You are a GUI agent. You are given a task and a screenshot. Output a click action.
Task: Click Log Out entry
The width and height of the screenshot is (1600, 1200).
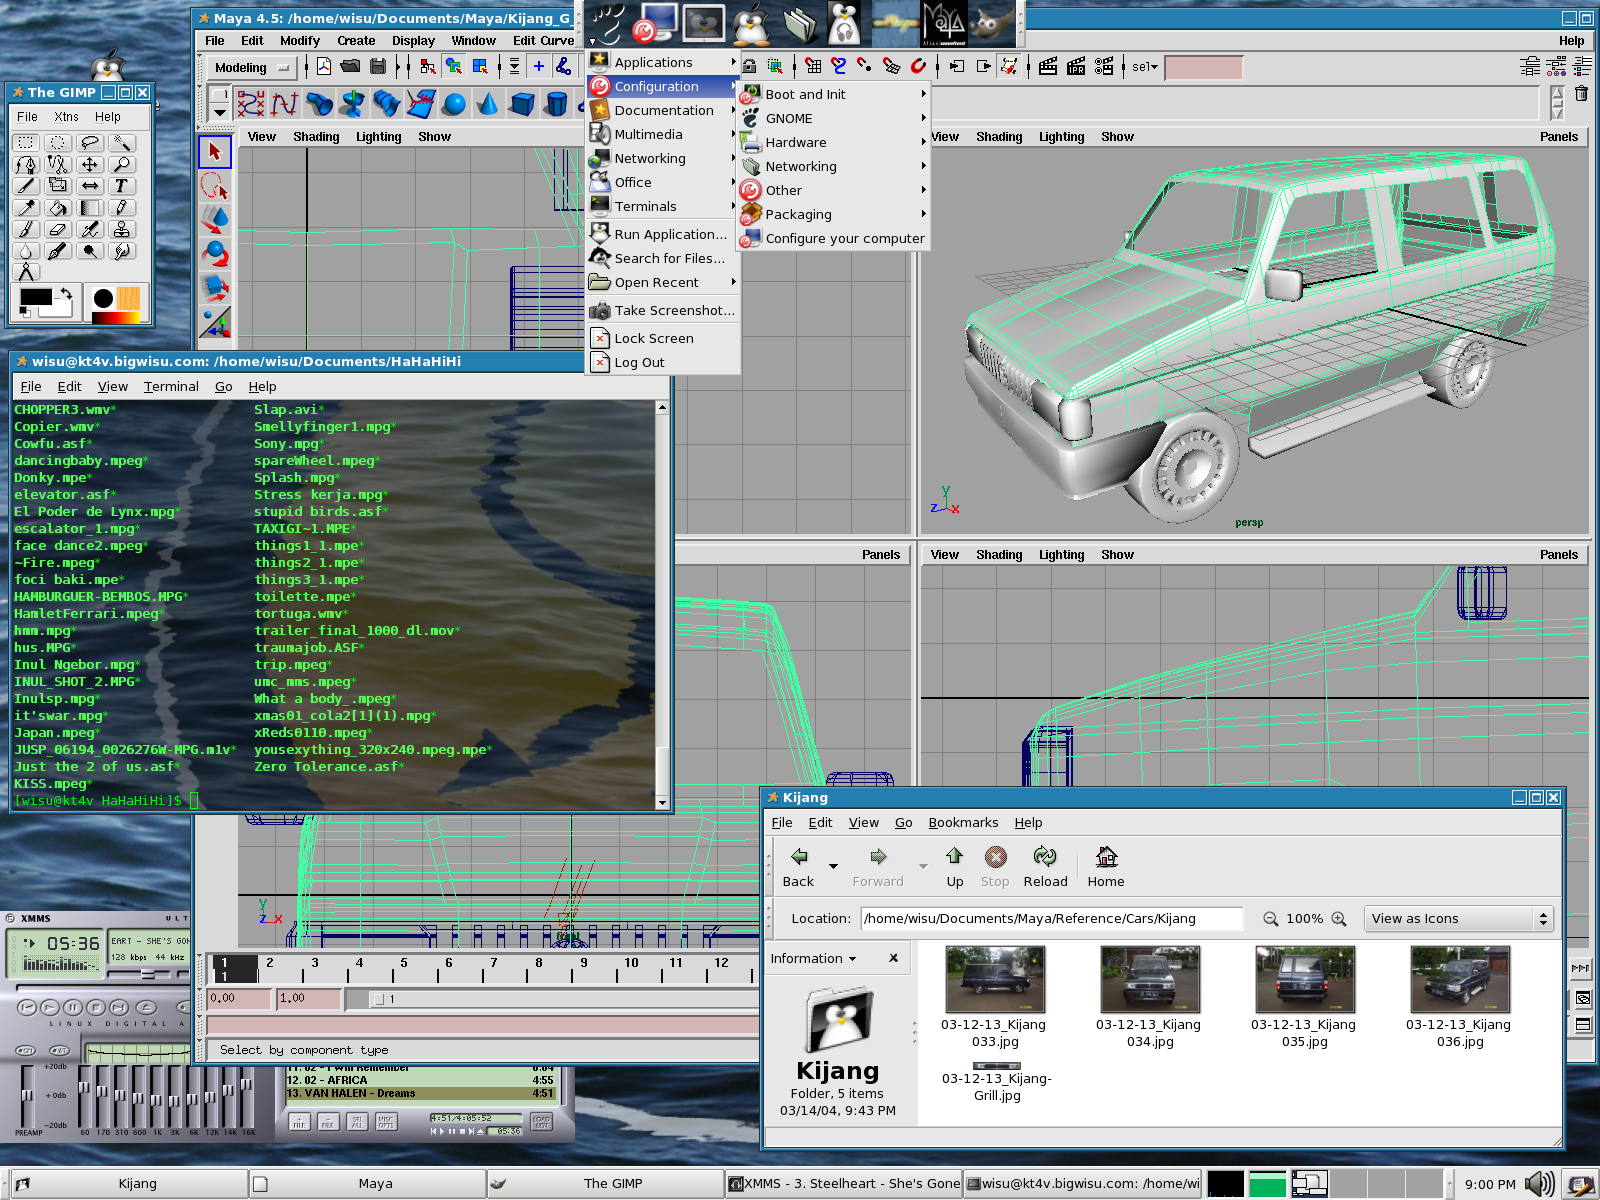tap(663, 362)
